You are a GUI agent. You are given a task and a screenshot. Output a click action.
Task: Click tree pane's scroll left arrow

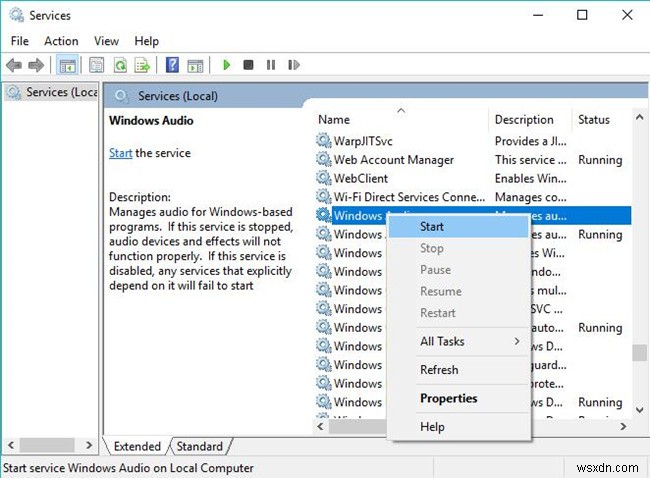coord(11,445)
